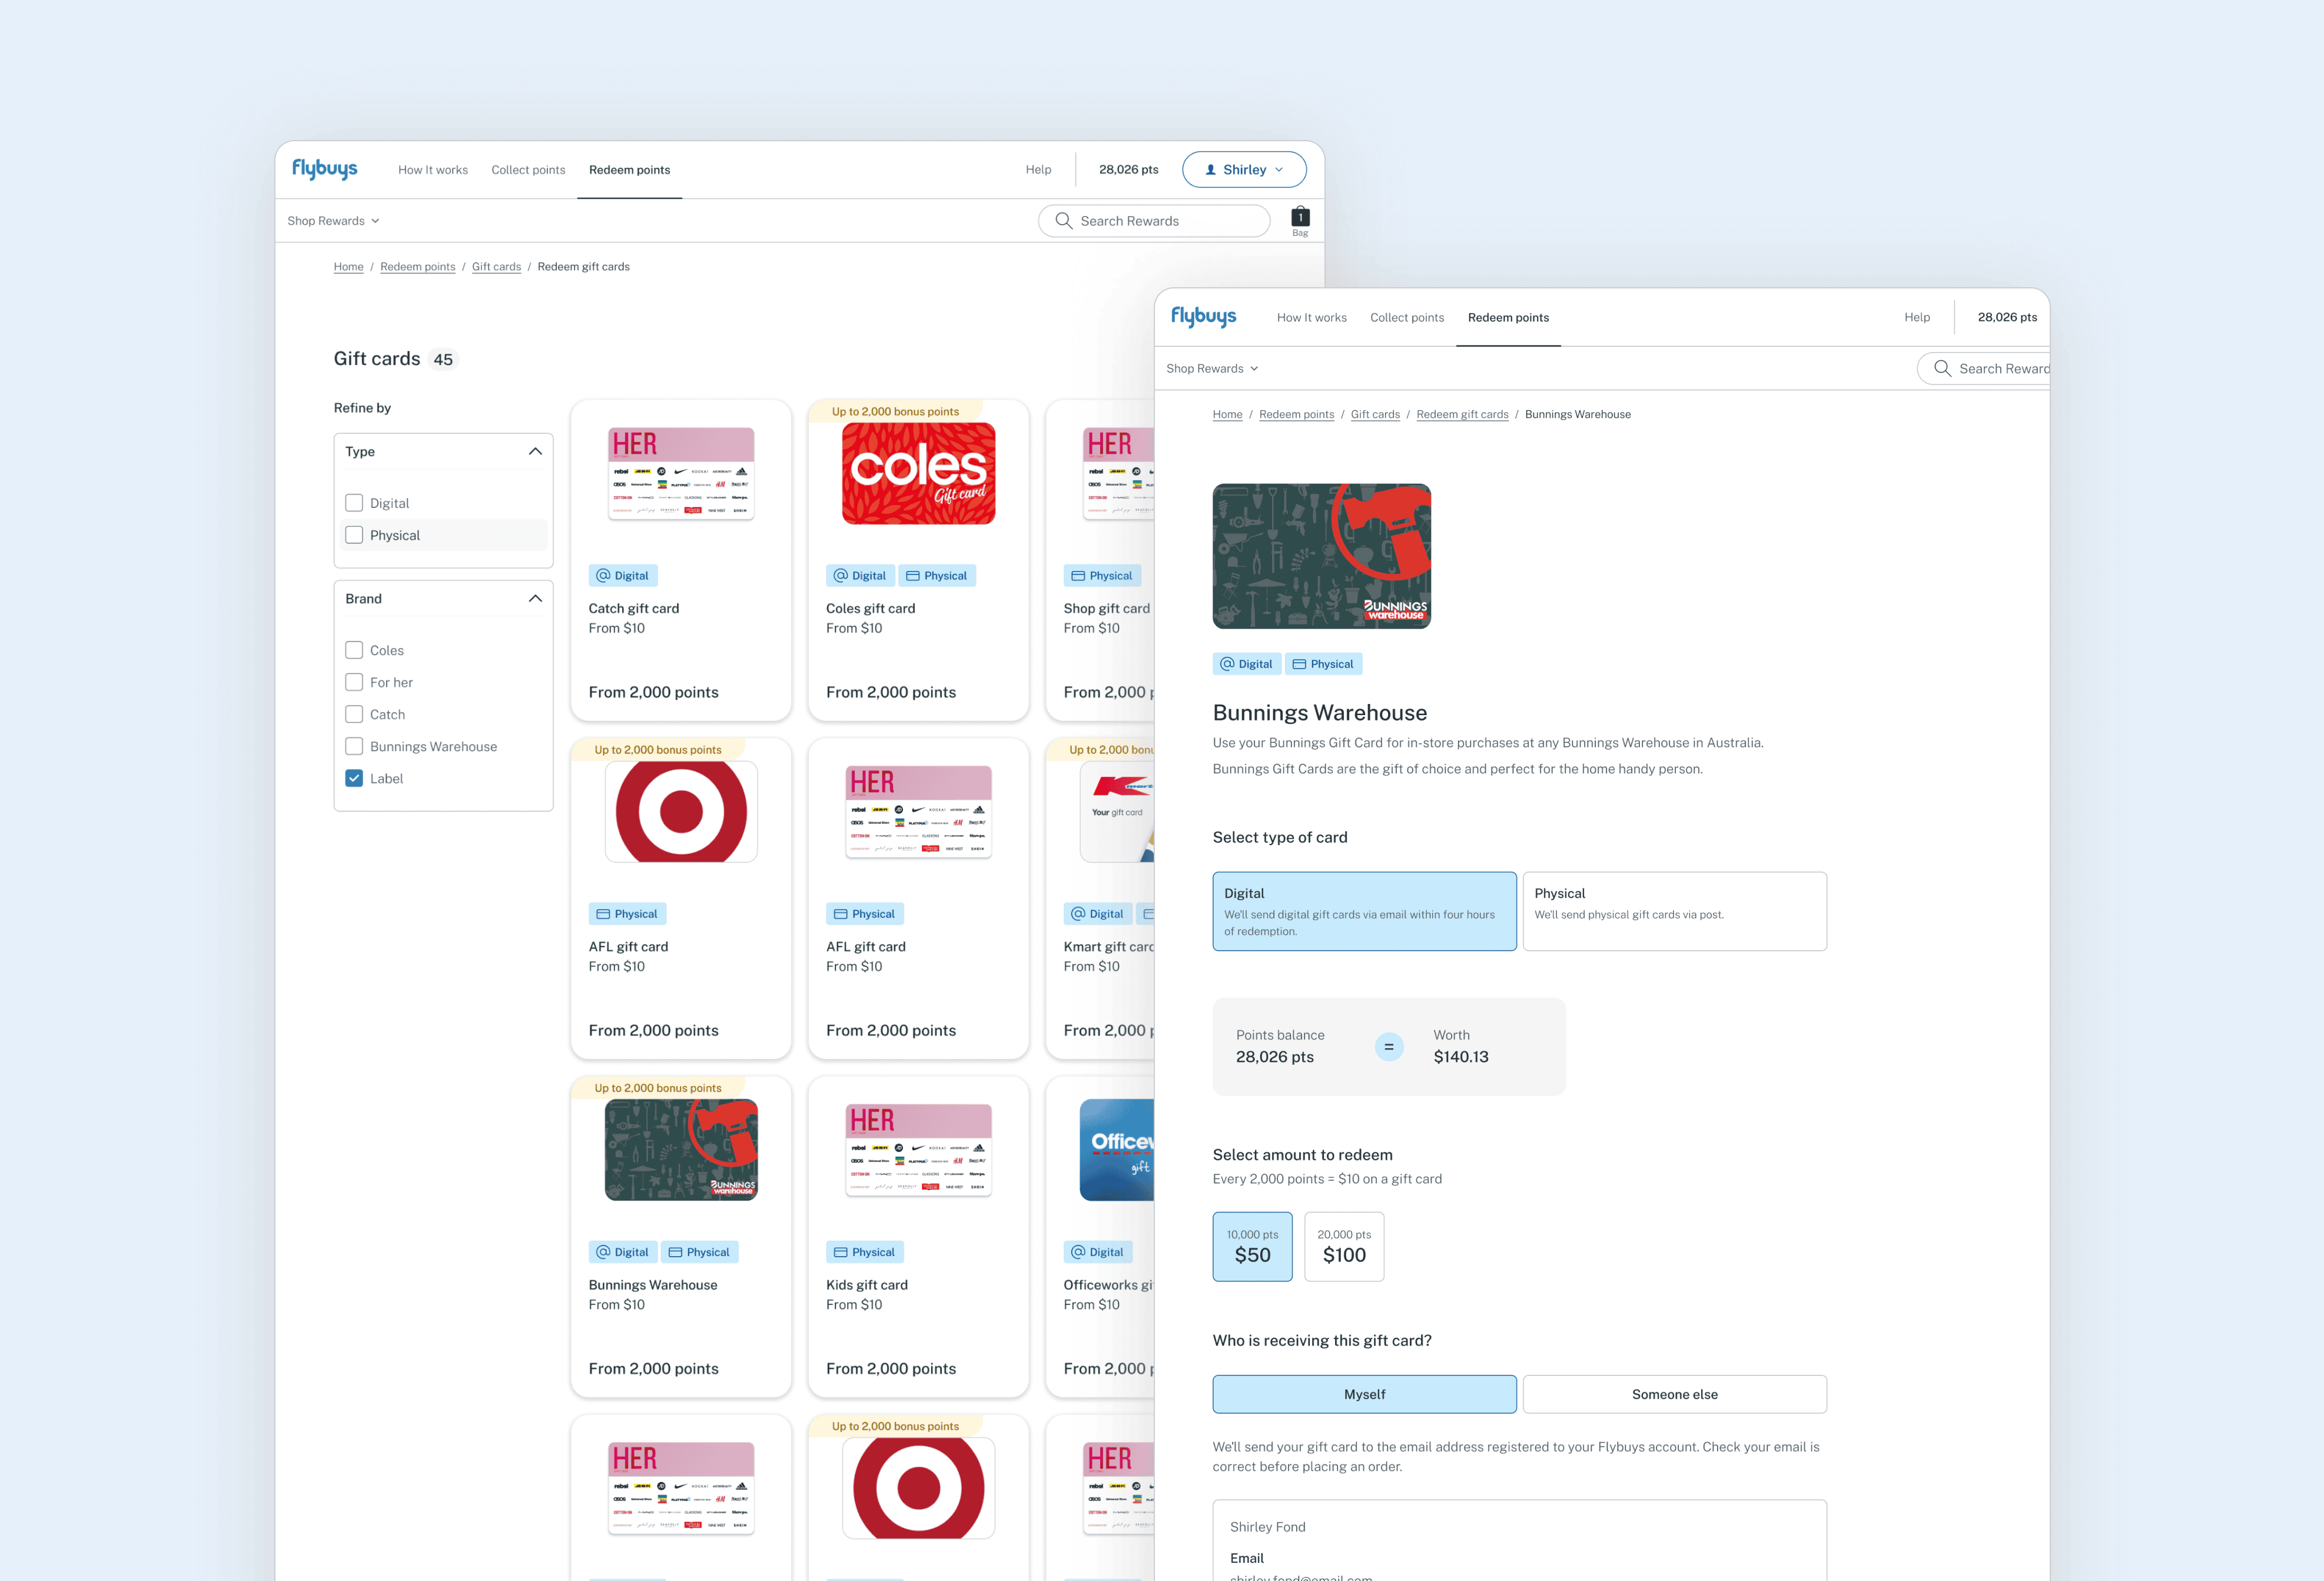2324x1581 pixels.
Task: Click the Flybuys logo in left window
Action: [x=324, y=169]
